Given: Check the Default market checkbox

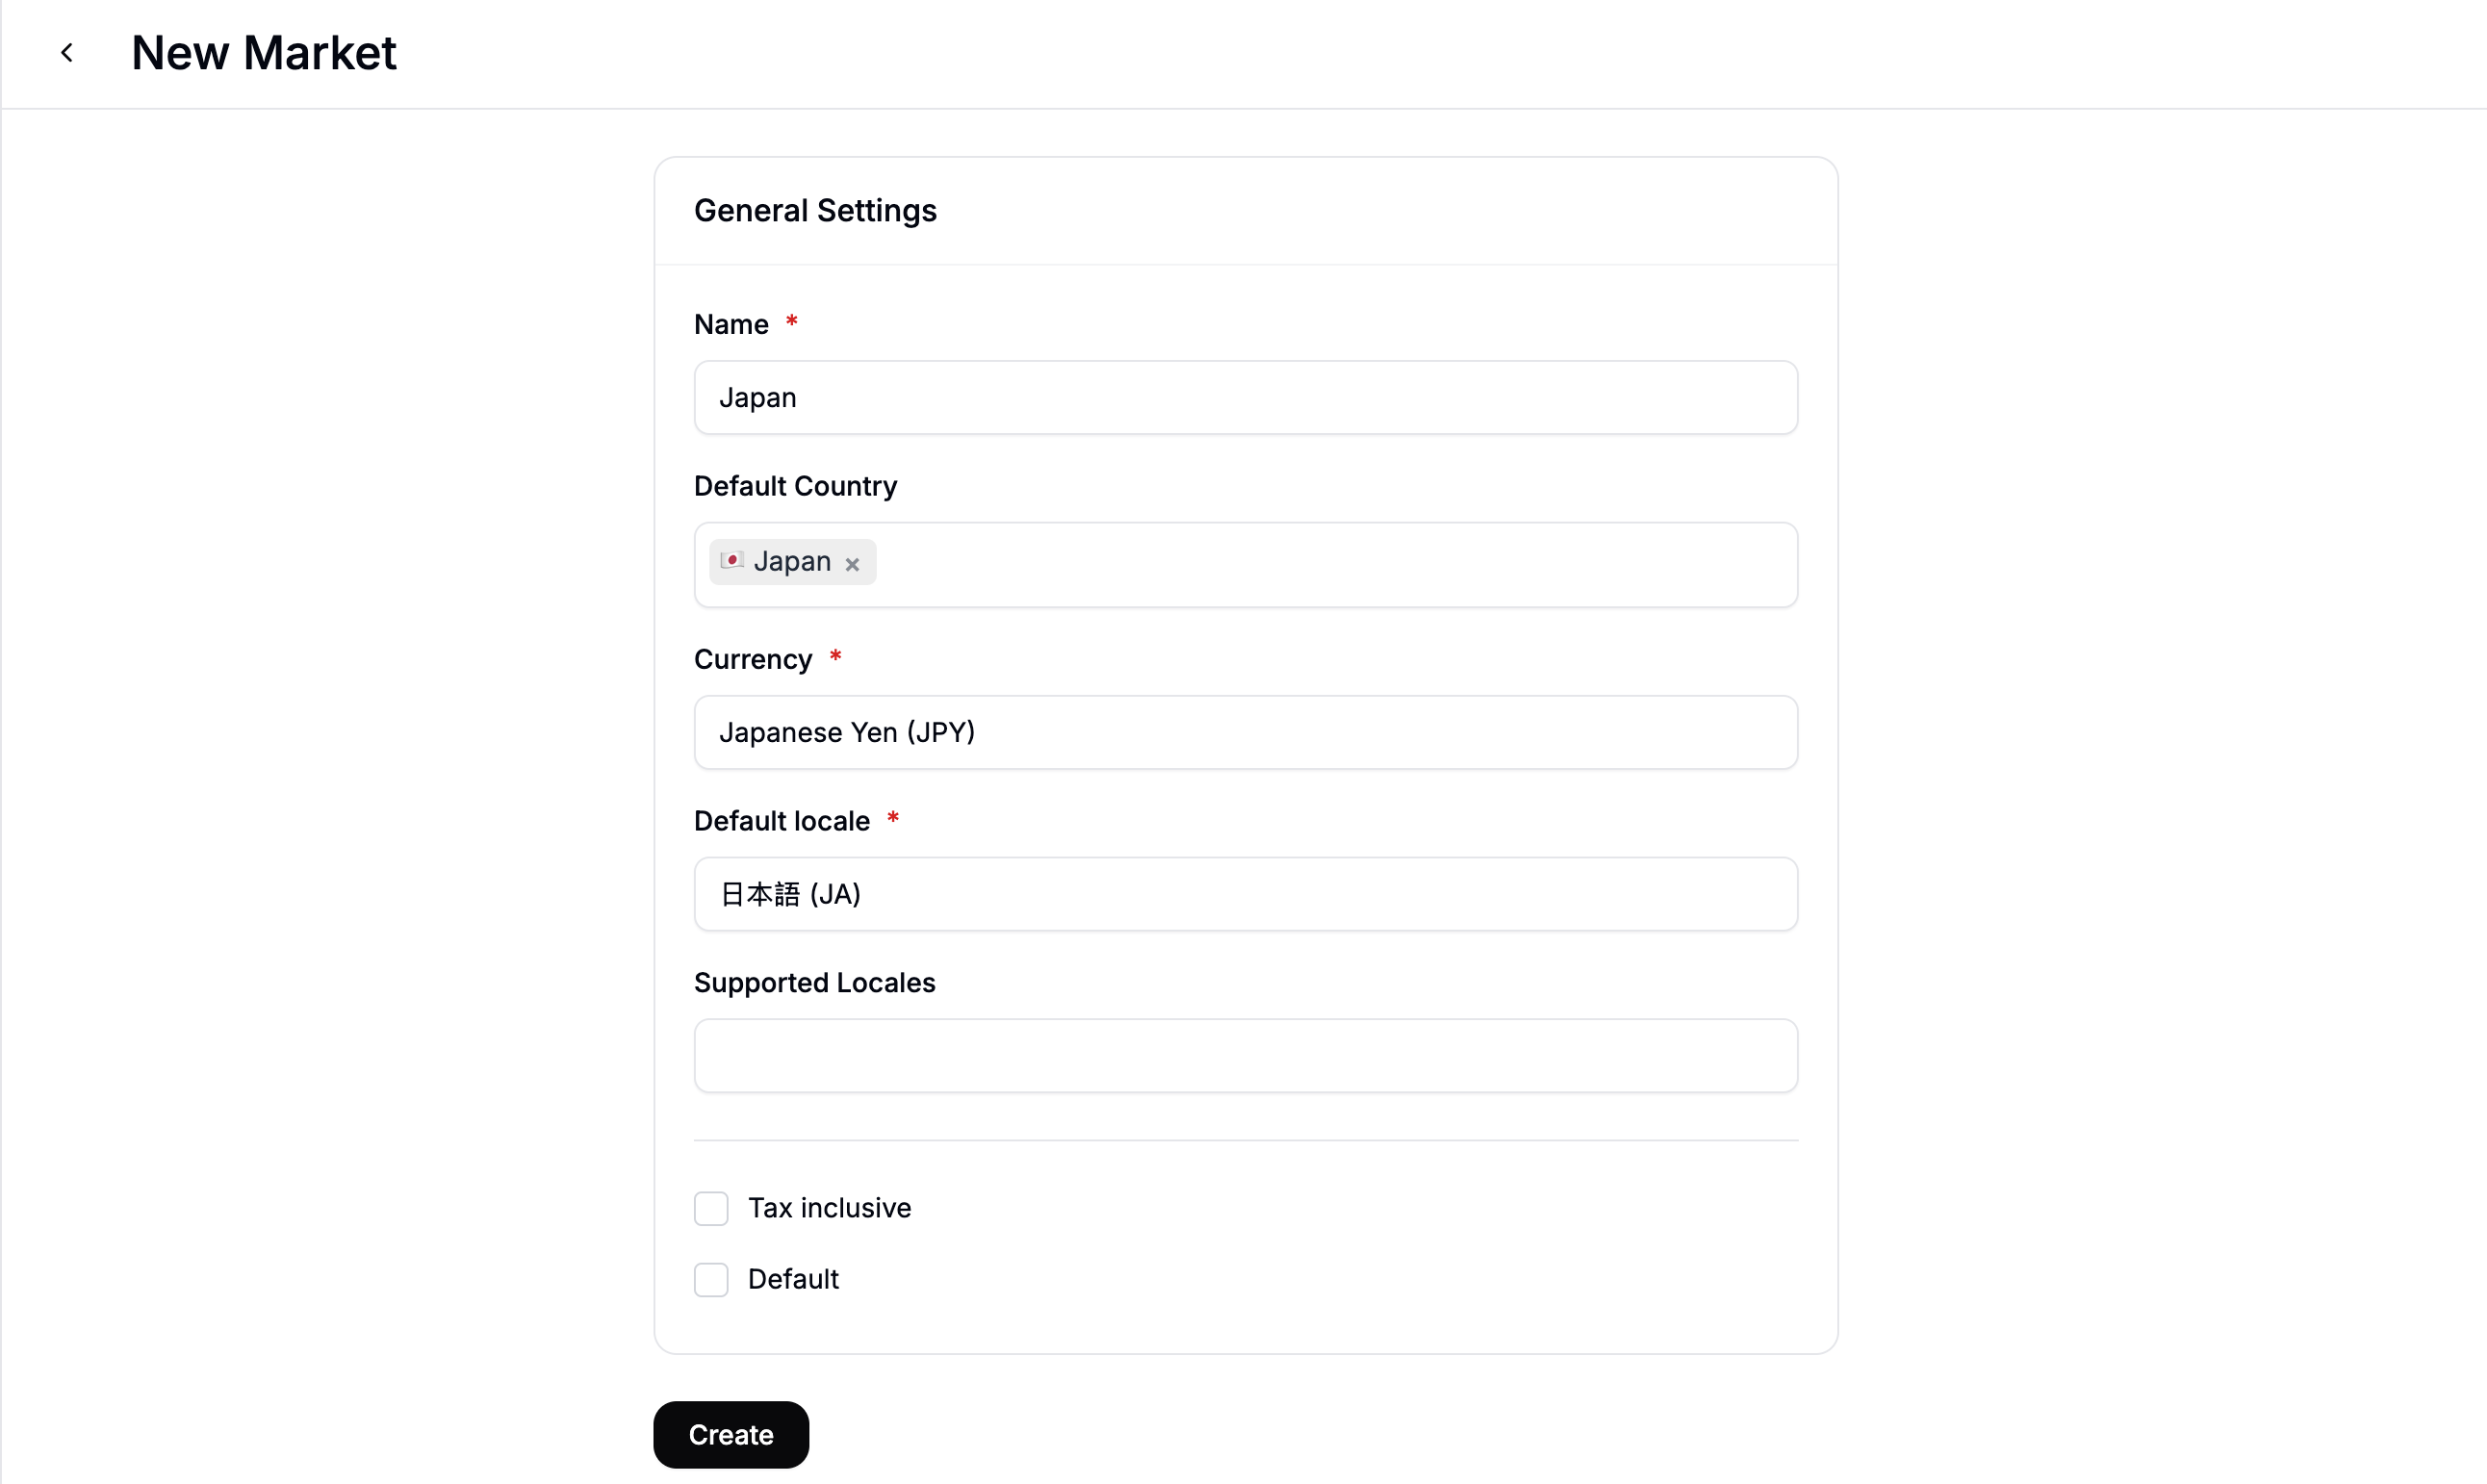Looking at the screenshot, I should tap(711, 1279).
